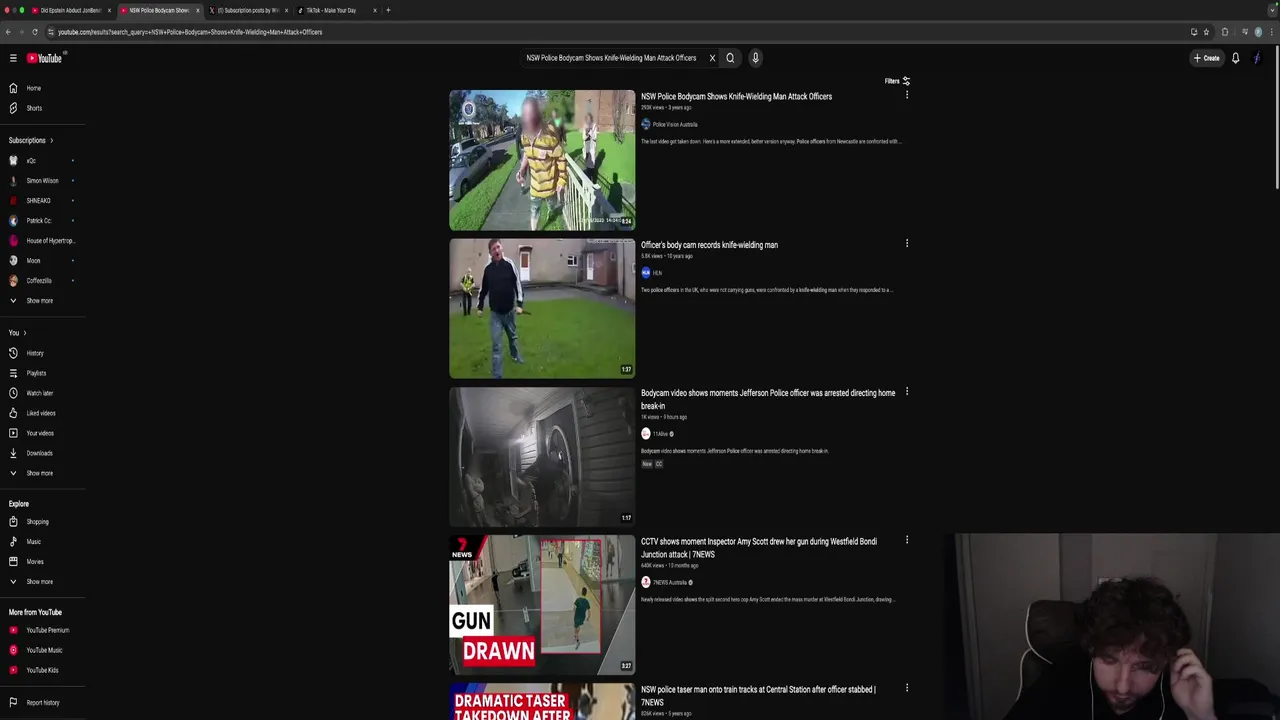Open the tab search dropdown arrow
Image resolution: width=1280 pixels, height=720 pixels.
pos(1273,10)
